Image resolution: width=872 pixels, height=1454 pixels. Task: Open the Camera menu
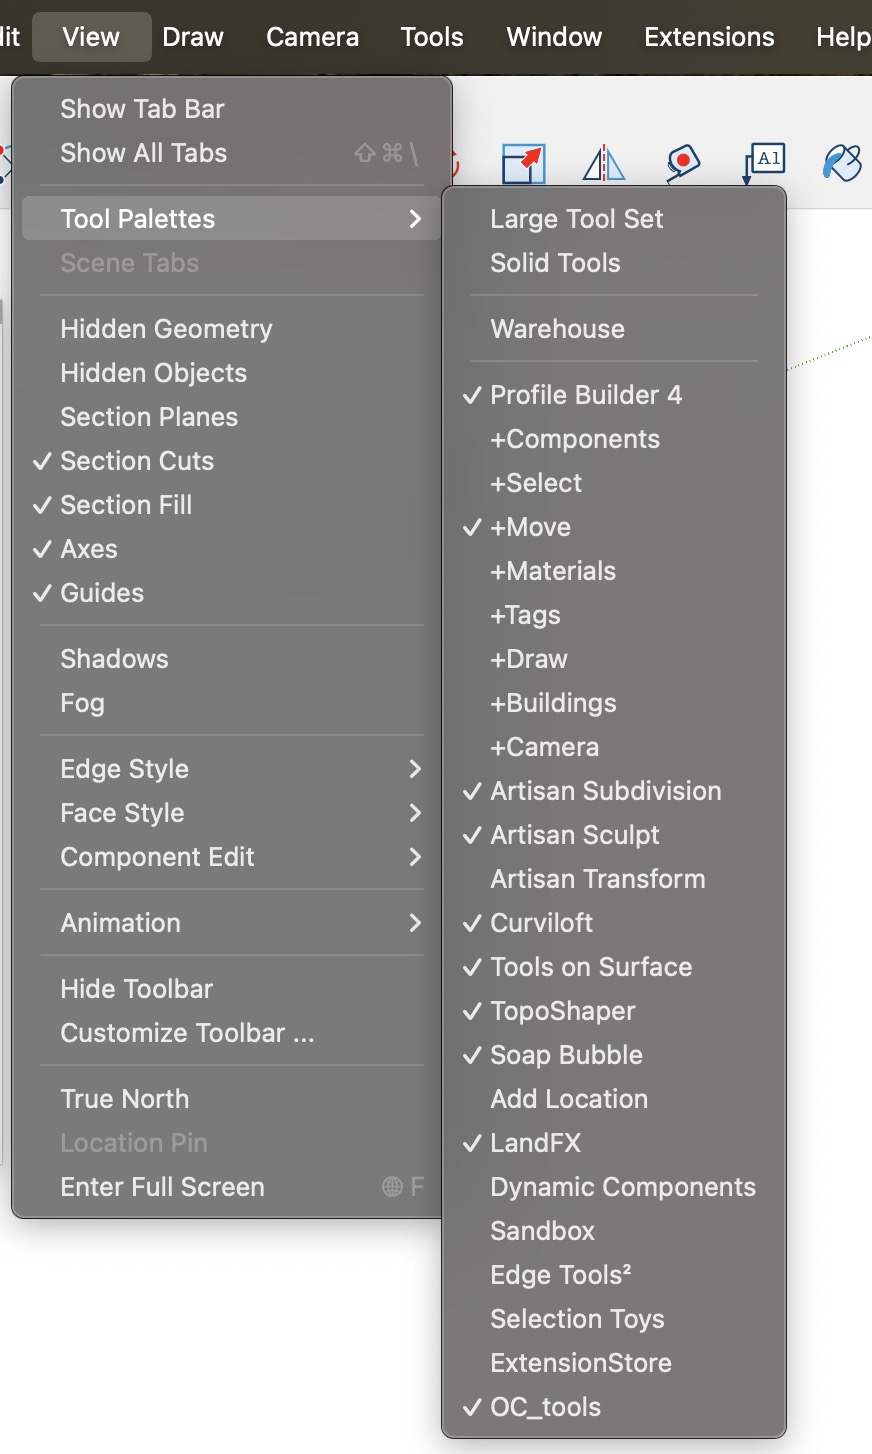[x=312, y=37]
